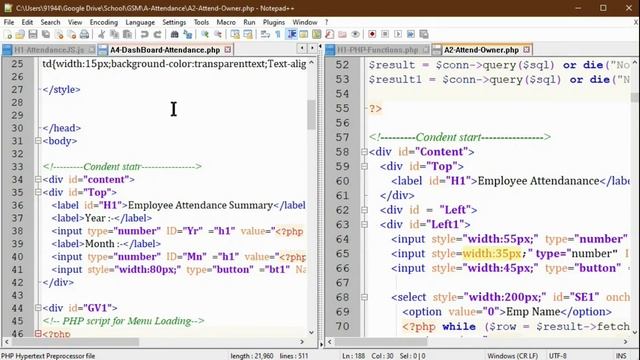Open the Plugins menu

point(273,22)
